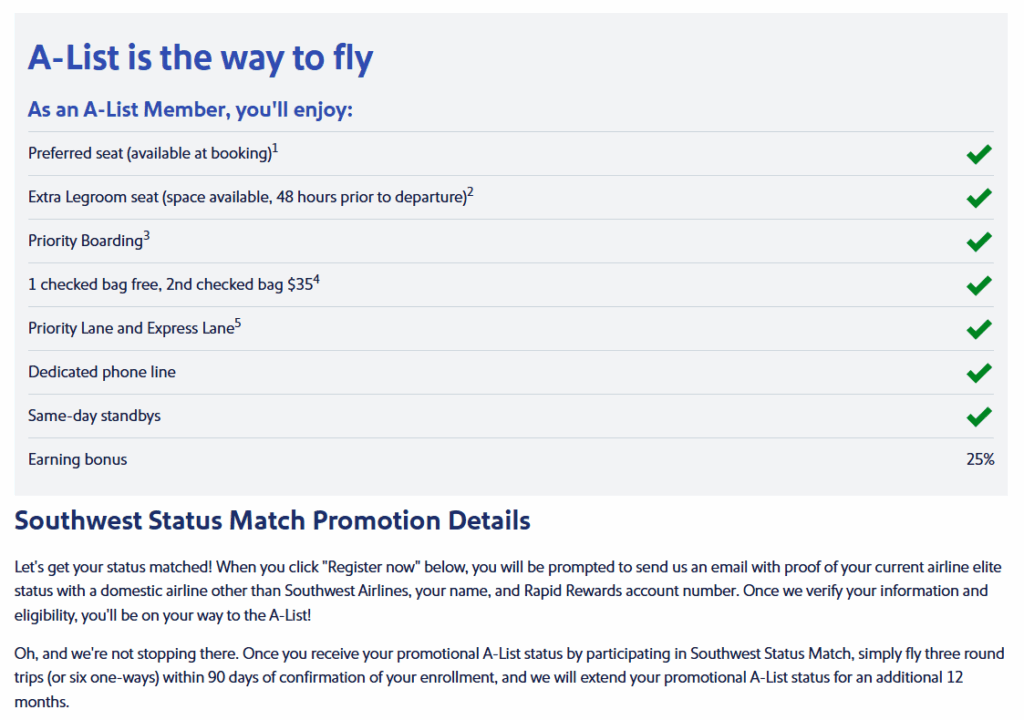Click the Same-day standbys label text

94,416
